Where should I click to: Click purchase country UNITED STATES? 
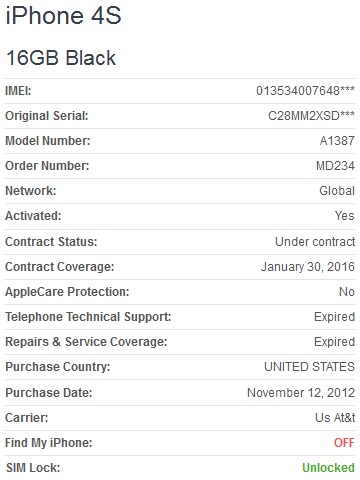click(309, 367)
